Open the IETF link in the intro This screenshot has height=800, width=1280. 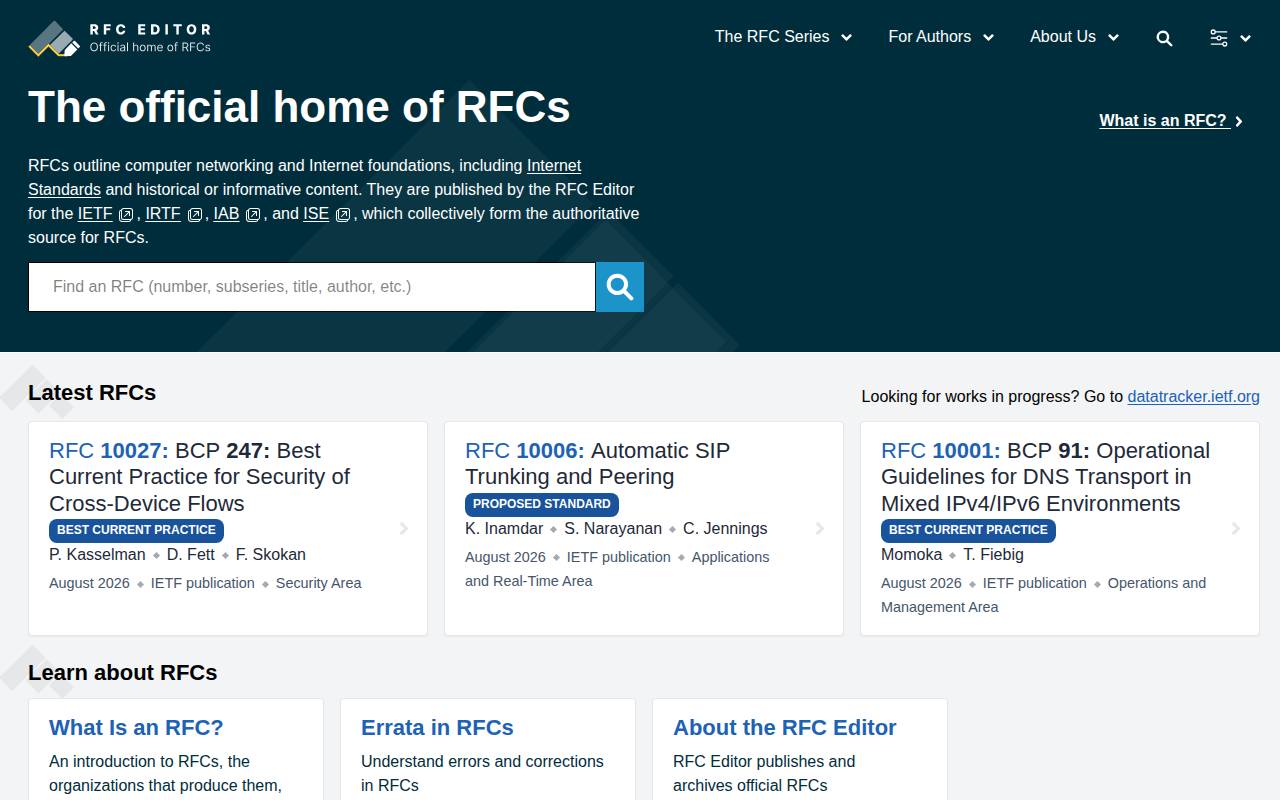coord(95,213)
